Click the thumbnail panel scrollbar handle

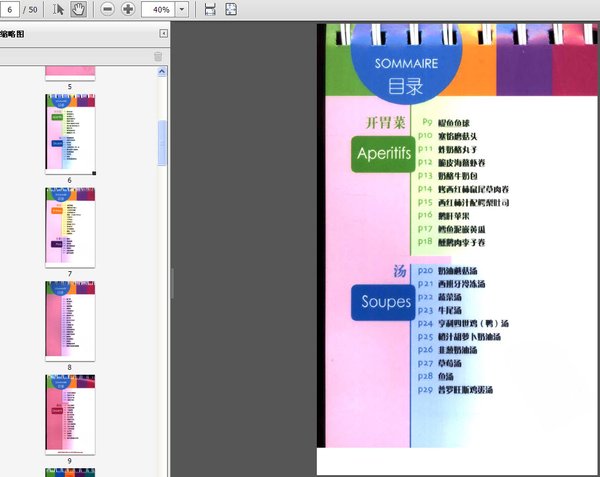(x=163, y=142)
